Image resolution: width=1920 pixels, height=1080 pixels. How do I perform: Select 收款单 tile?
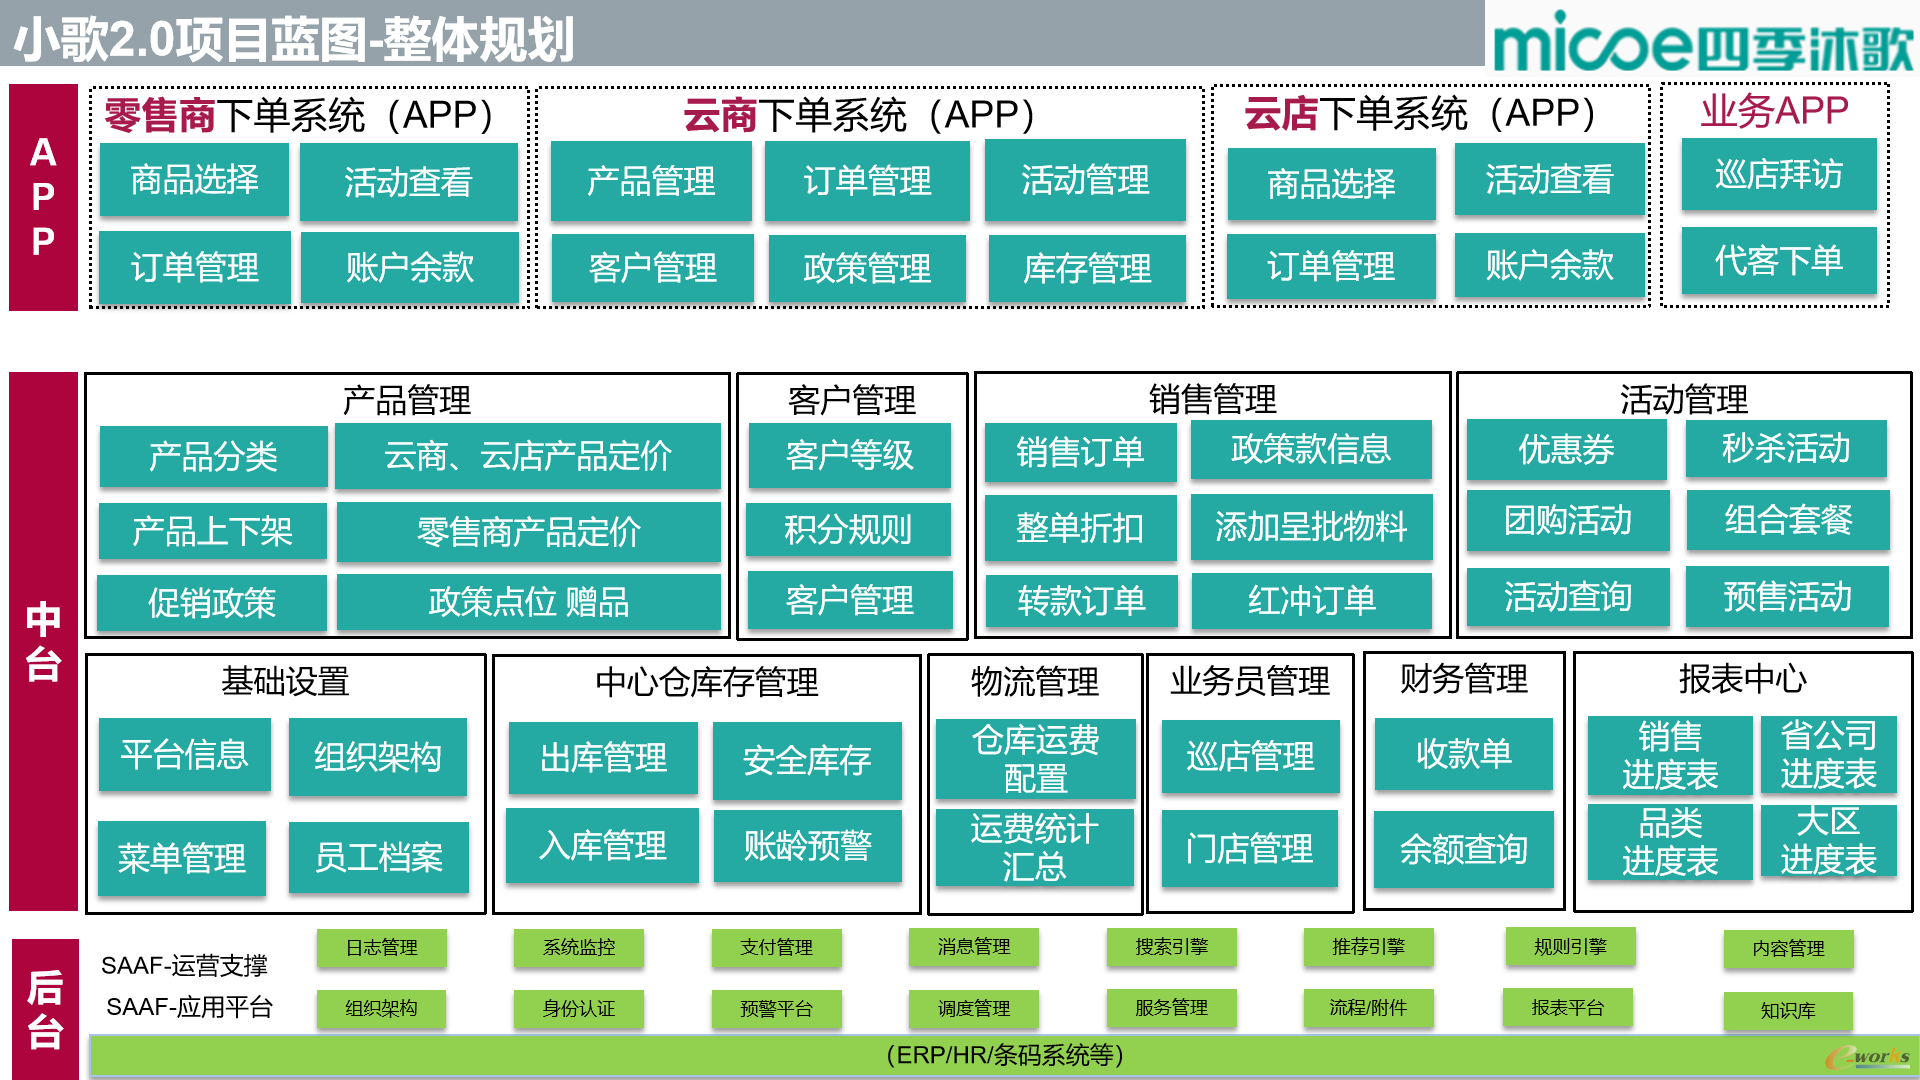tap(1464, 753)
